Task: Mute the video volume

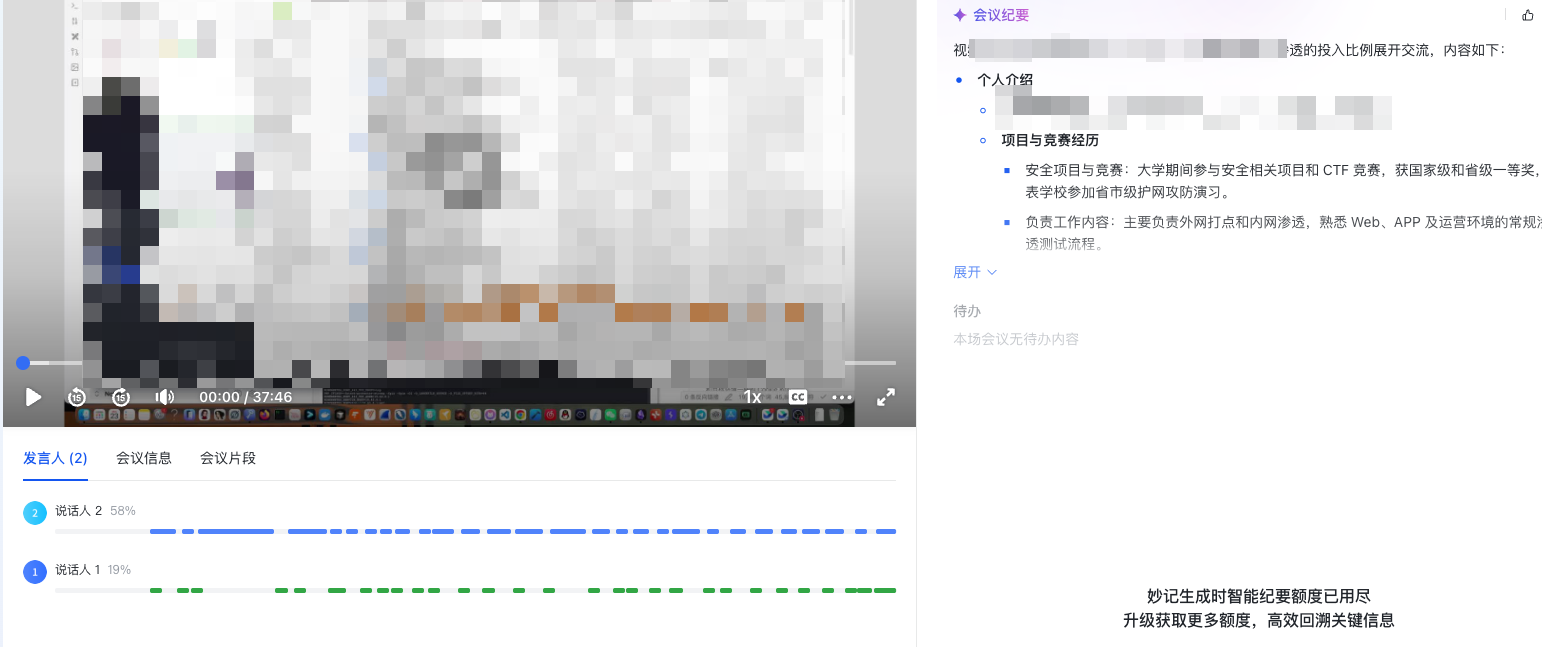Action: point(164,397)
